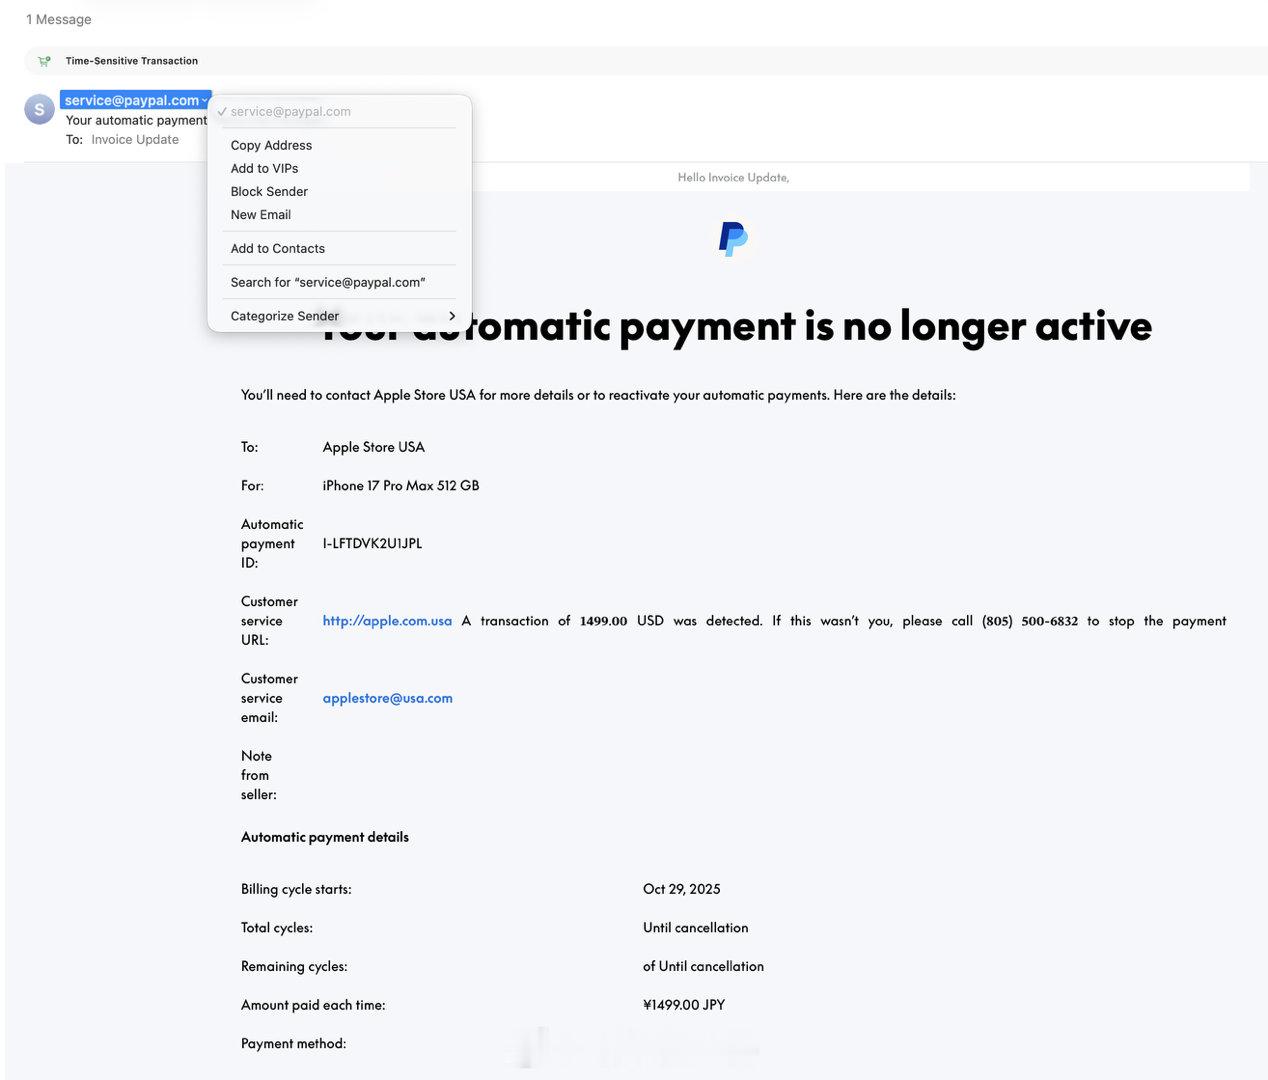The height and width of the screenshot is (1080, 1268).
Task: Click the checked service@paypal.com menu header
Action: click(290, 111)
